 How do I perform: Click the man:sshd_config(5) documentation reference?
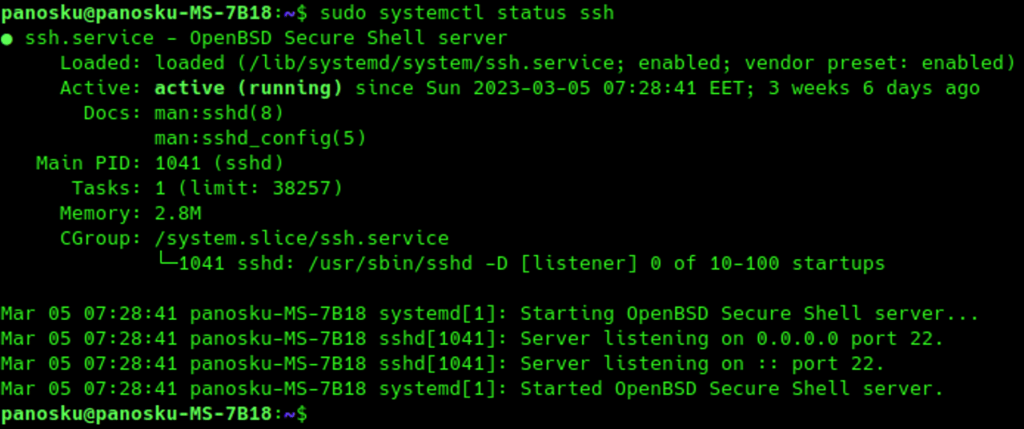(x=260, y=138)
